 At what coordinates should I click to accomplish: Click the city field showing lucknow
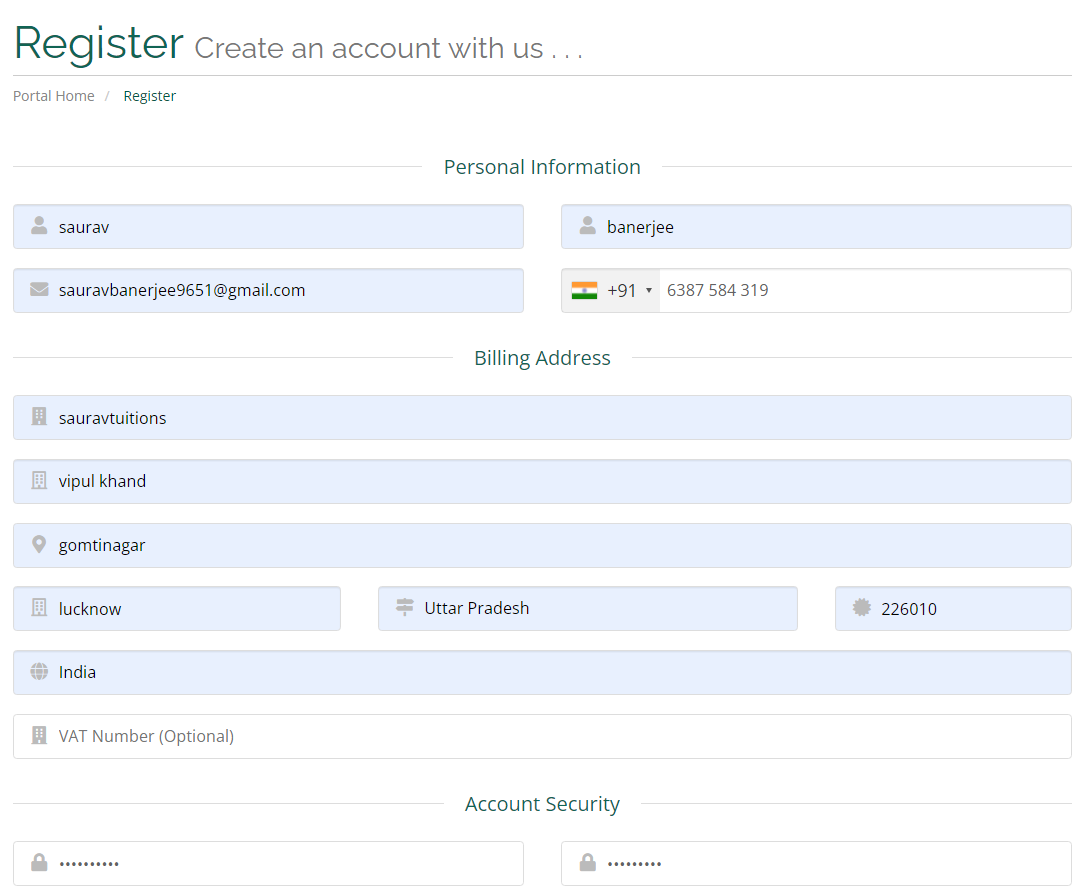coord(176,608)
